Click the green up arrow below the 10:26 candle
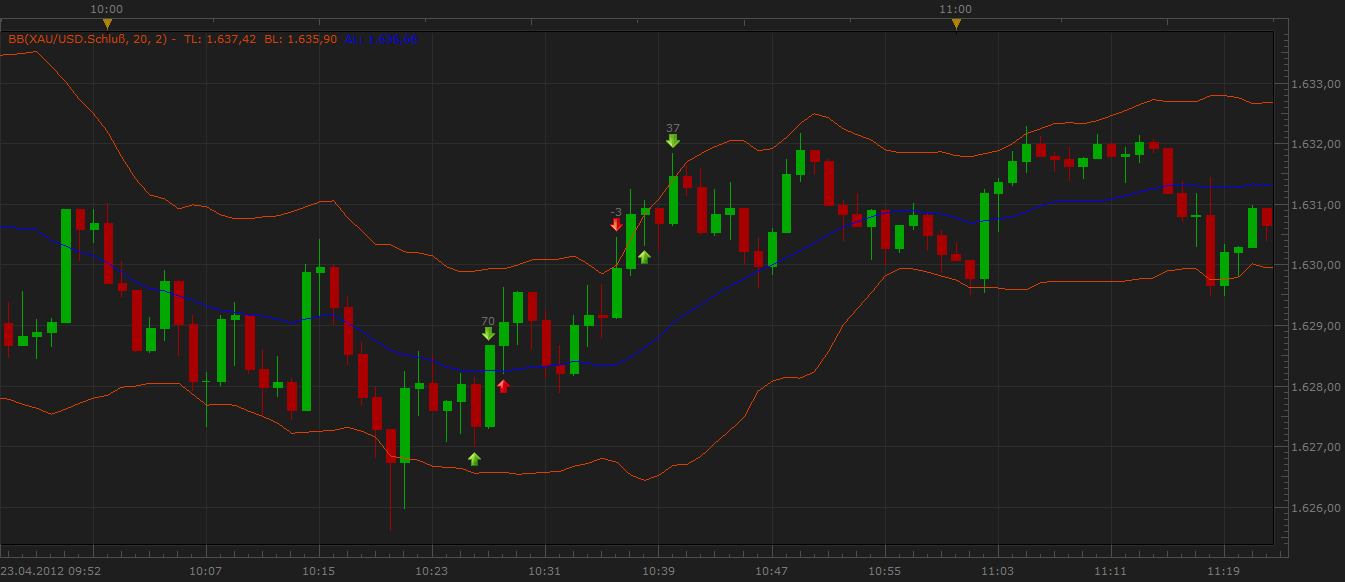 (x=474, y=458)
